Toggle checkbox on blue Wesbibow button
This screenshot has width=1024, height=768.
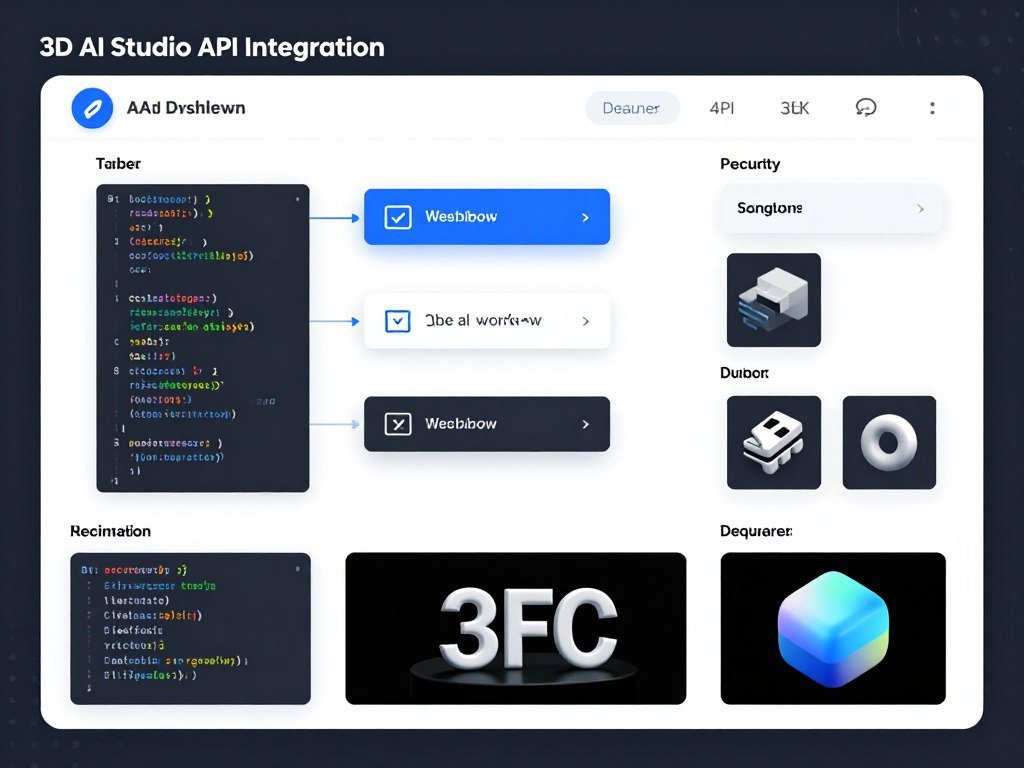[x=398, y=217]
